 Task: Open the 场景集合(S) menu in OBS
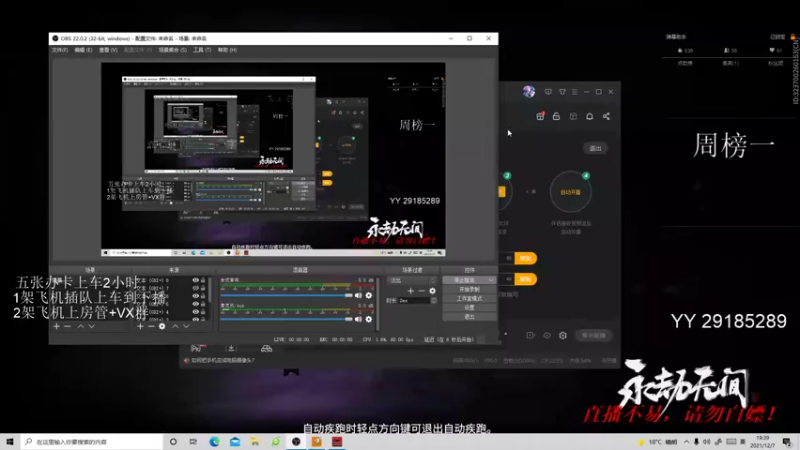click(172, 50)
